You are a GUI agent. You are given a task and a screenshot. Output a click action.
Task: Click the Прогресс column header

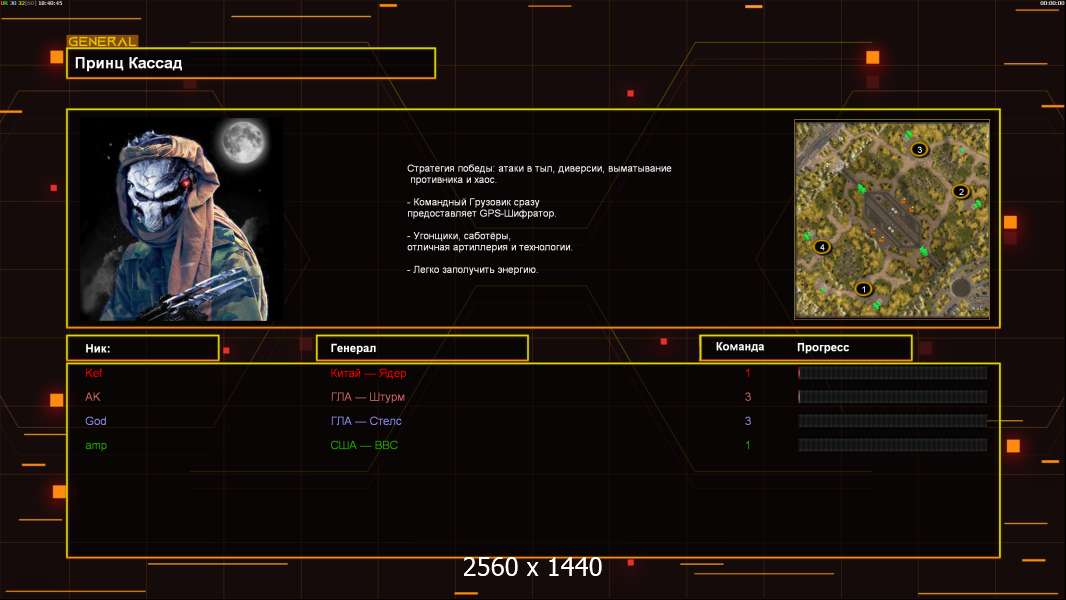(x=823, y=347)
